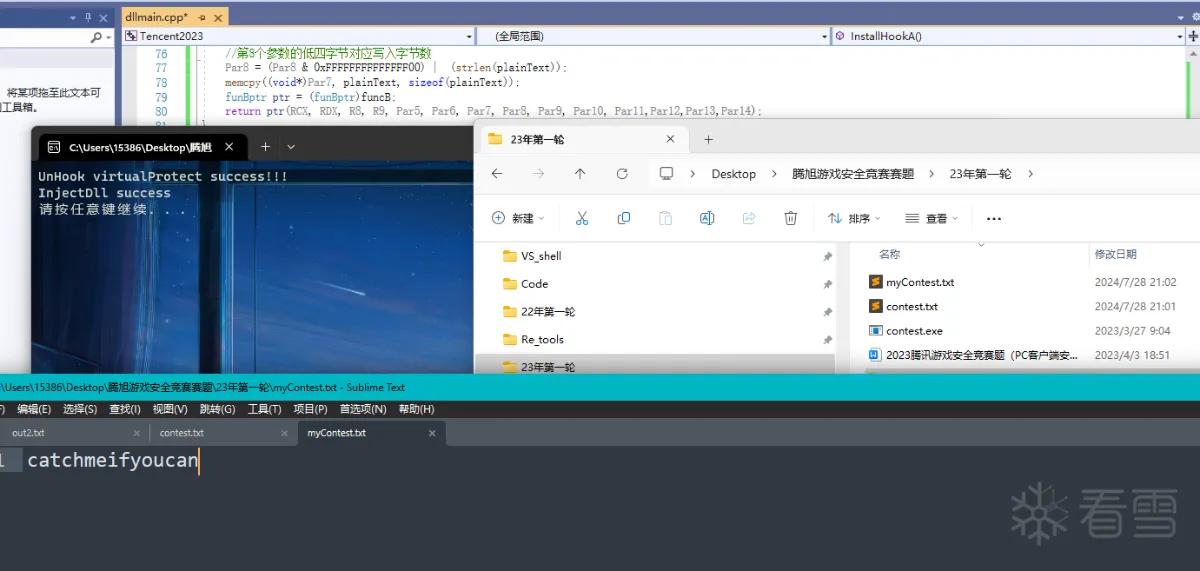Click the 新建 new button
Screen dimensions: 1200x571
(518, 218)
